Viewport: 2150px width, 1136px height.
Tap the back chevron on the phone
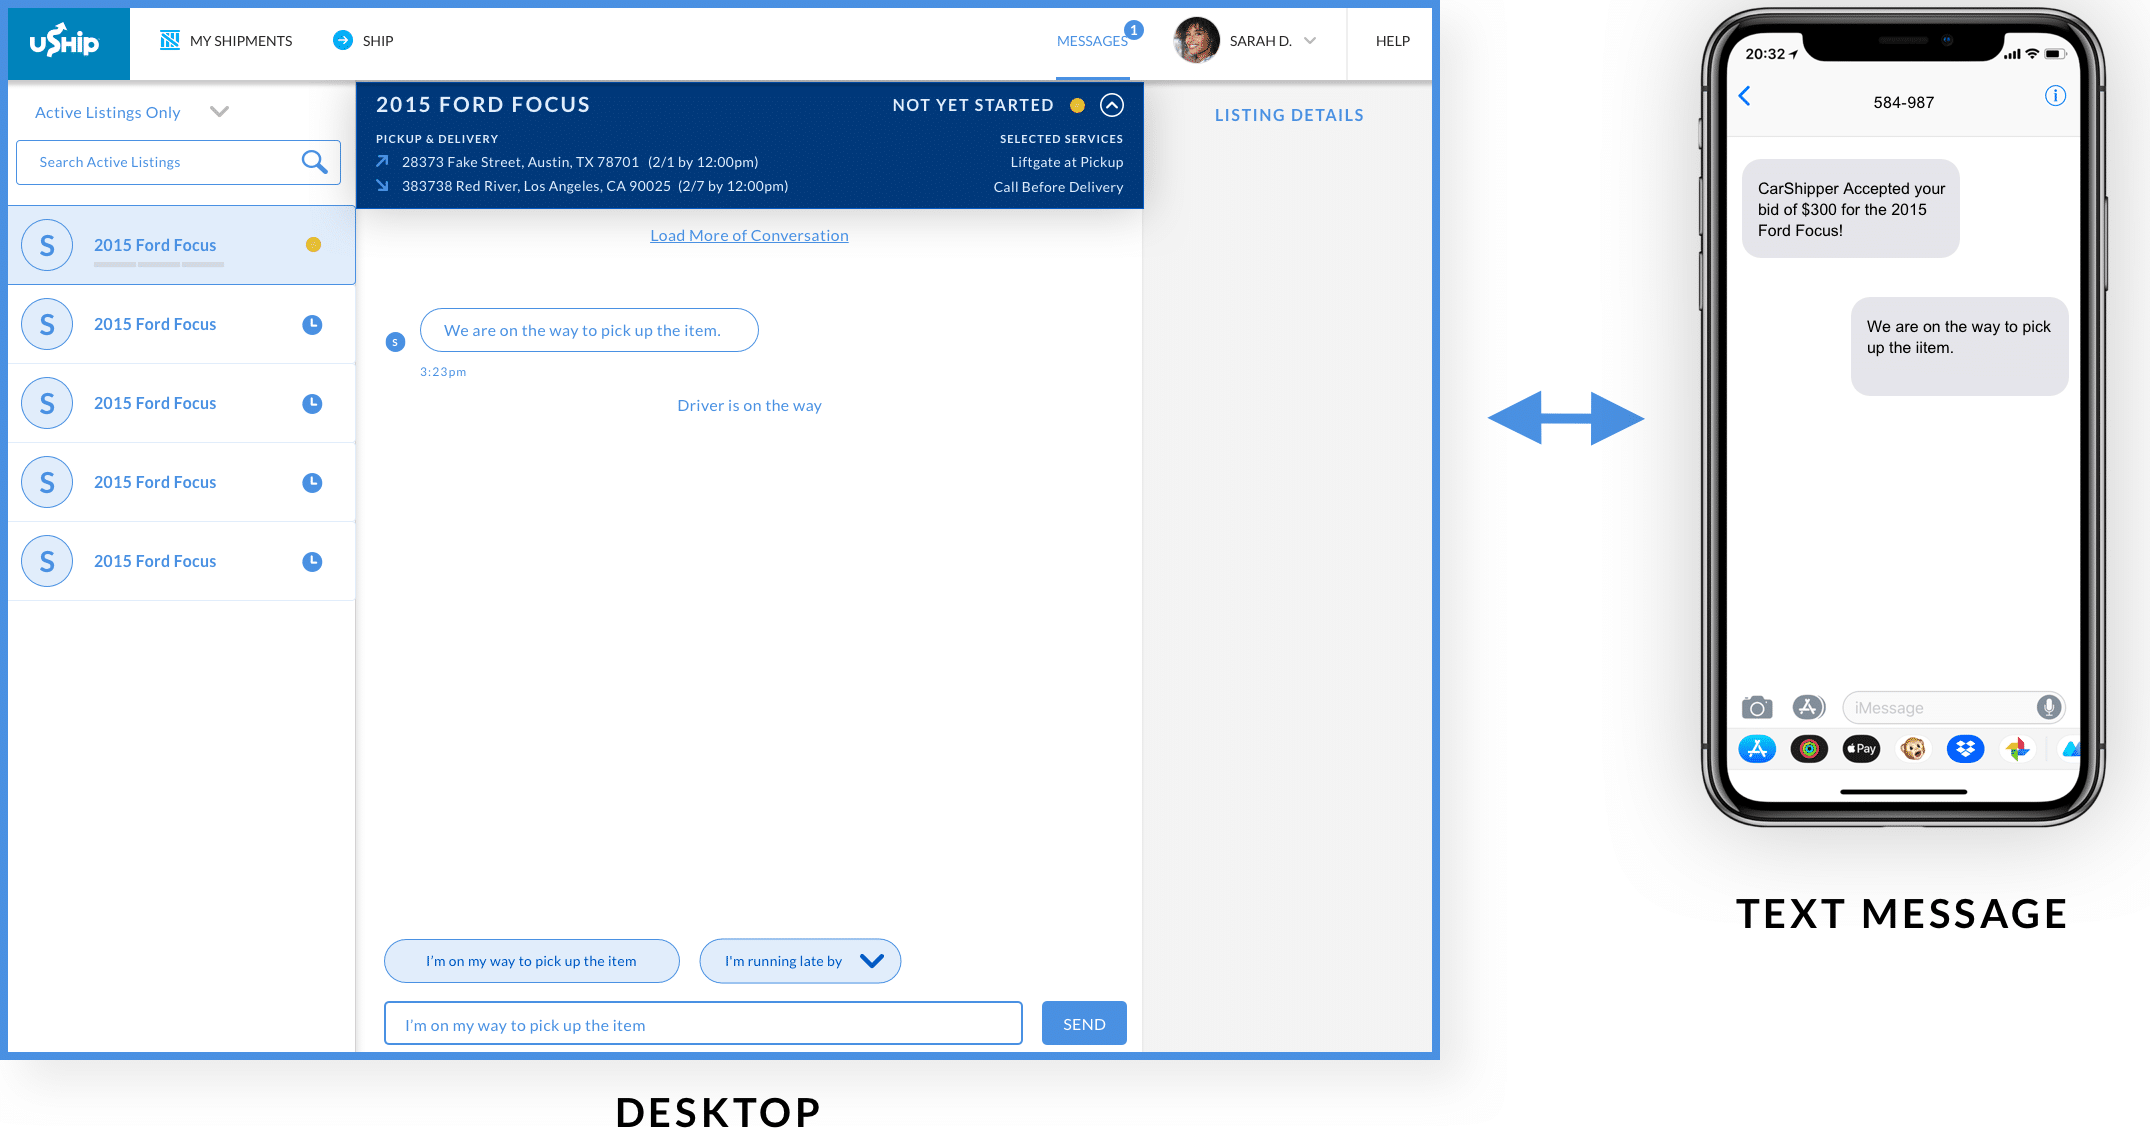pyautogui.click(x=1745, y=96)
